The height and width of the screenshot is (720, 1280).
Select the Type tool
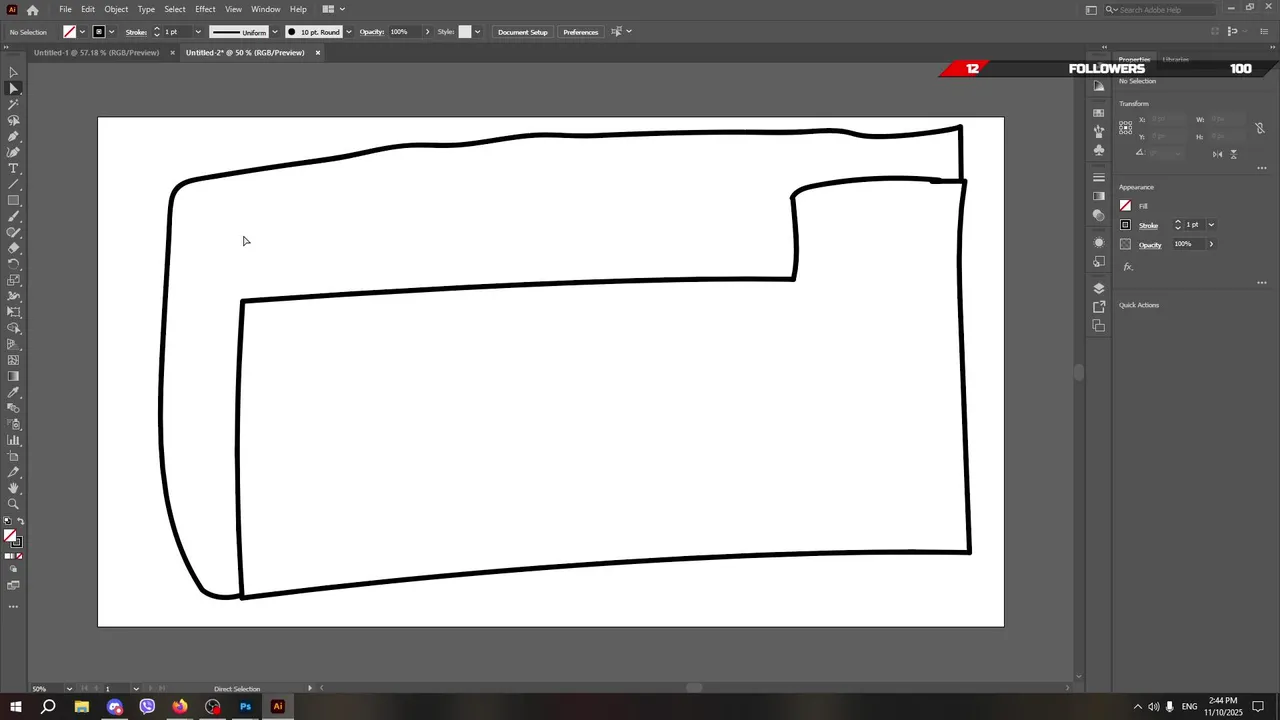coord(13,168)
